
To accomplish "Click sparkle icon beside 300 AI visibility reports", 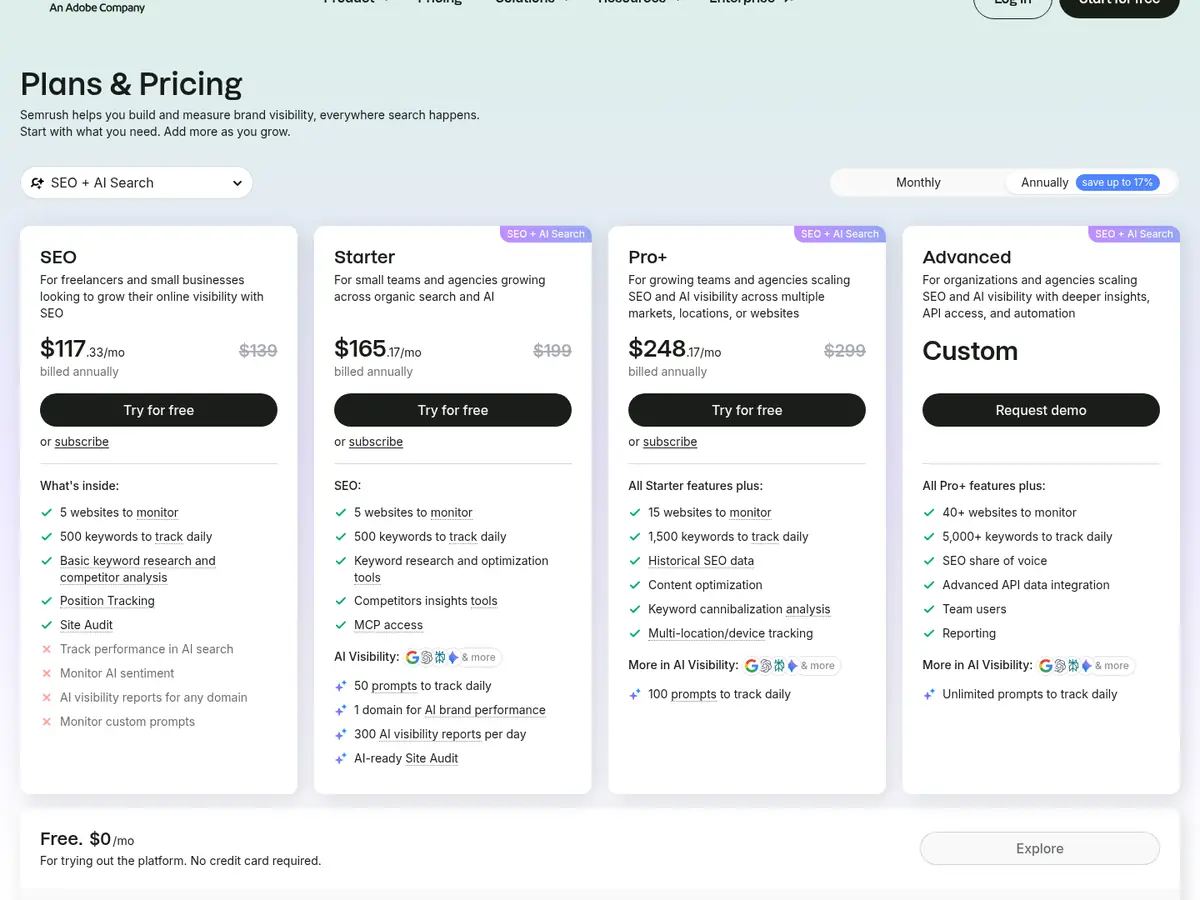I will coord(341,734).
